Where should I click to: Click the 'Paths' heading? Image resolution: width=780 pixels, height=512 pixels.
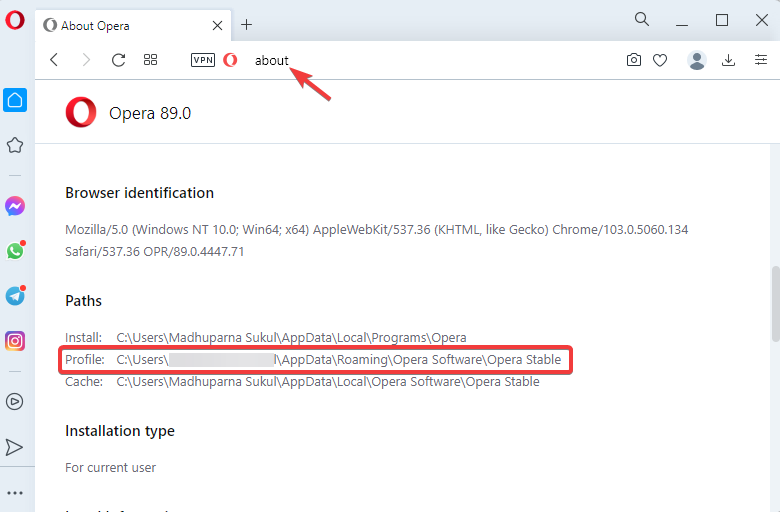[x=84, y=301]
